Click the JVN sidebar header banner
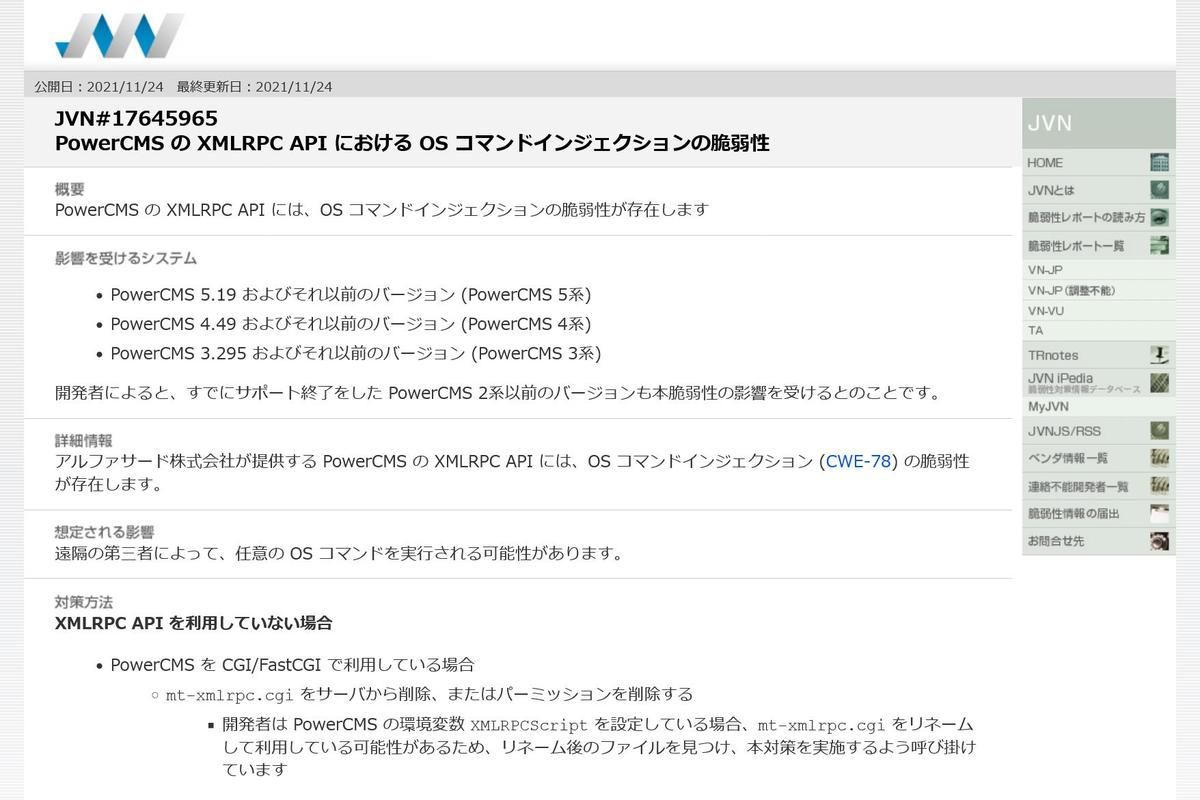 [x=1098, y=123]
